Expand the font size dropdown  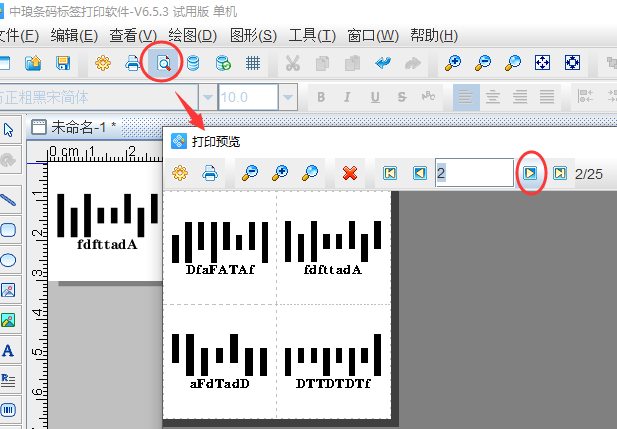point(288,98)
